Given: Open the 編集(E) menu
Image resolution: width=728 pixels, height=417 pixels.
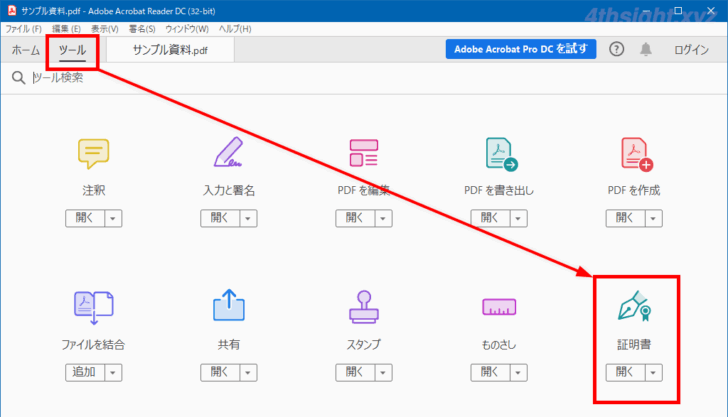Looking at the screenshot, I should coord(66,29).
